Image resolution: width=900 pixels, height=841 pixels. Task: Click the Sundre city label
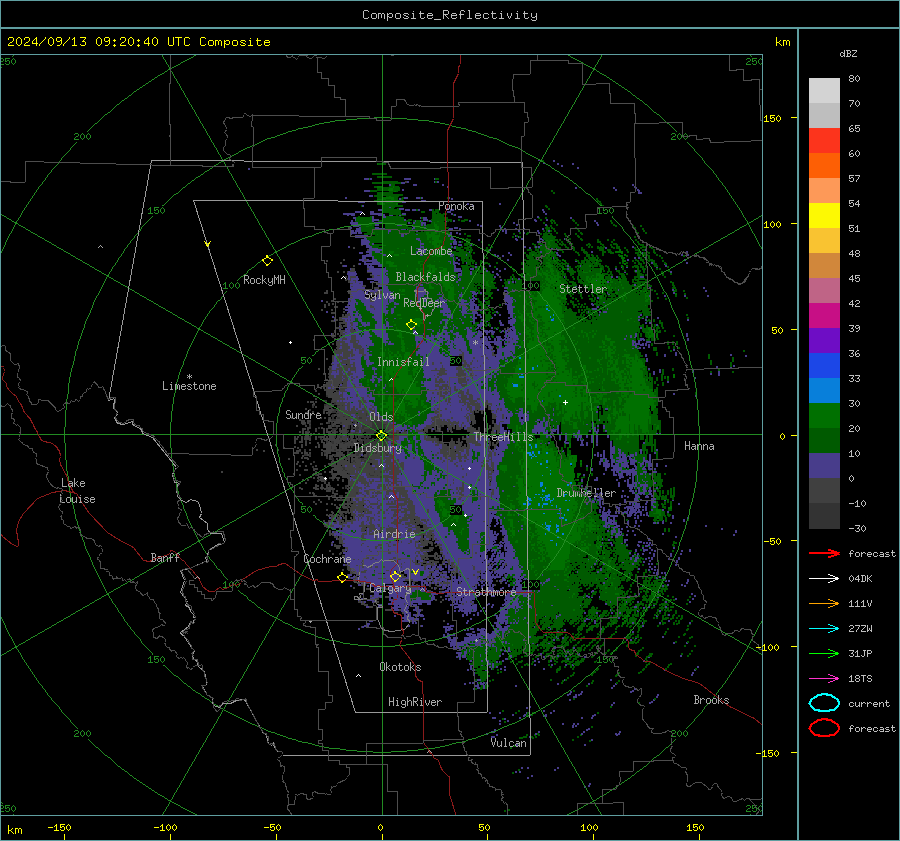pyautogui.click(x=303, y=414)
